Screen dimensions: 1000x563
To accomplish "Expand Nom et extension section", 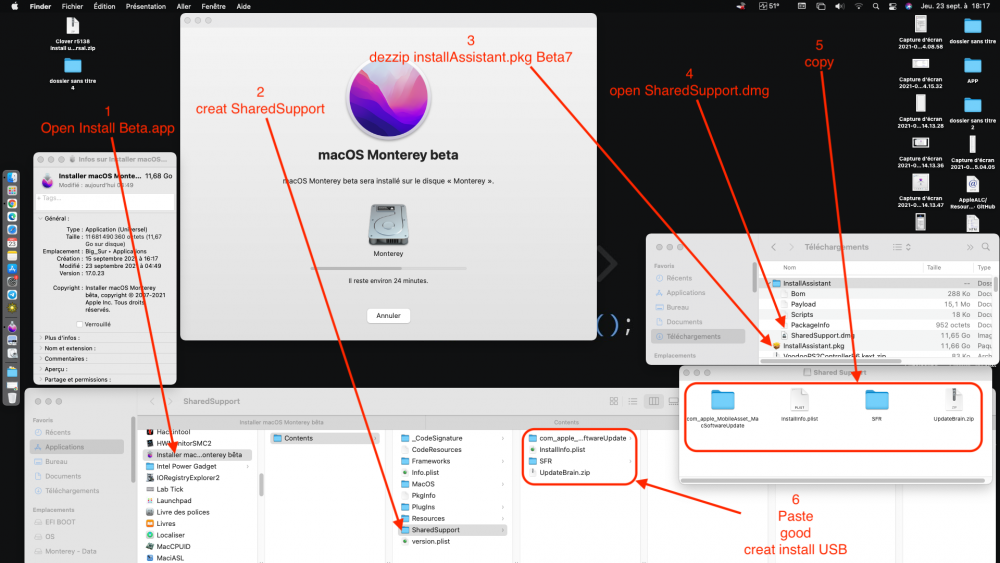I will [x=41, y=348].
